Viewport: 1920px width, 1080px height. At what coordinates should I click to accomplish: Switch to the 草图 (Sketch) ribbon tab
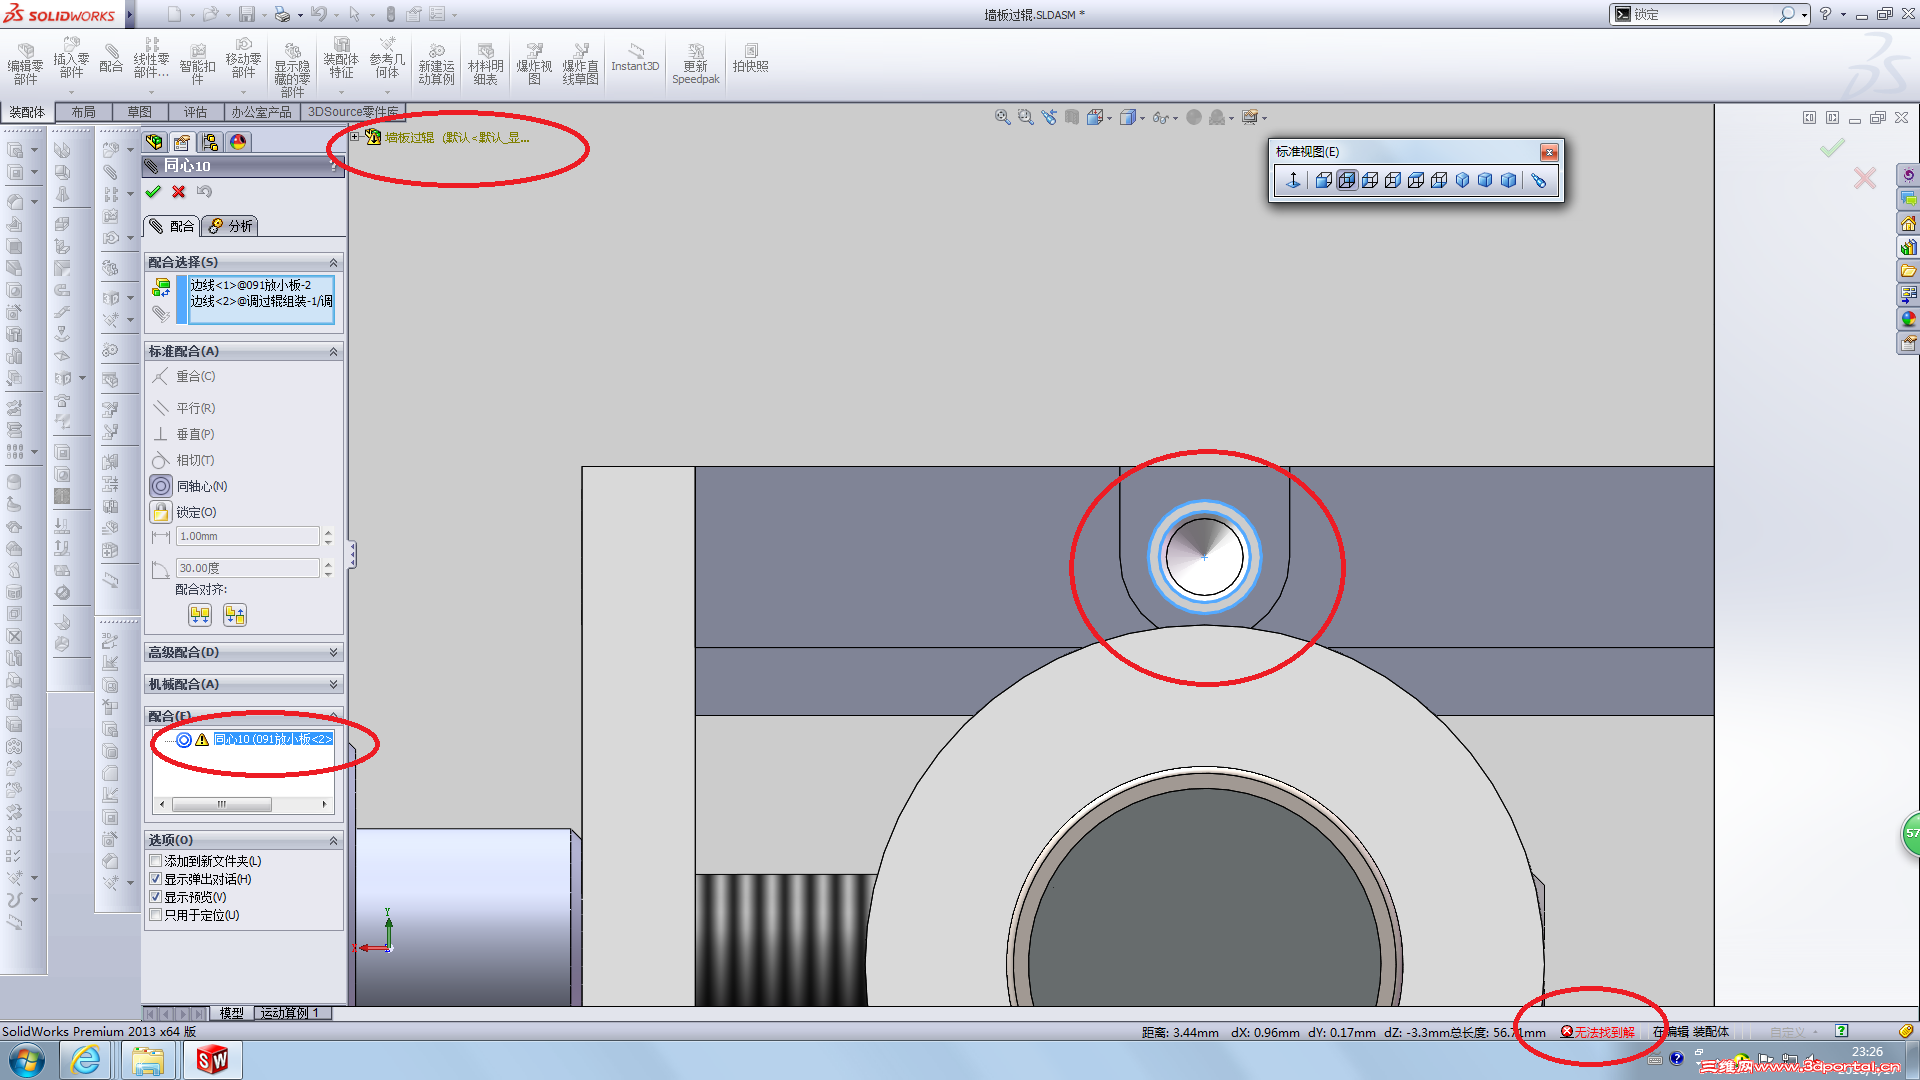(x=139, y=112)
